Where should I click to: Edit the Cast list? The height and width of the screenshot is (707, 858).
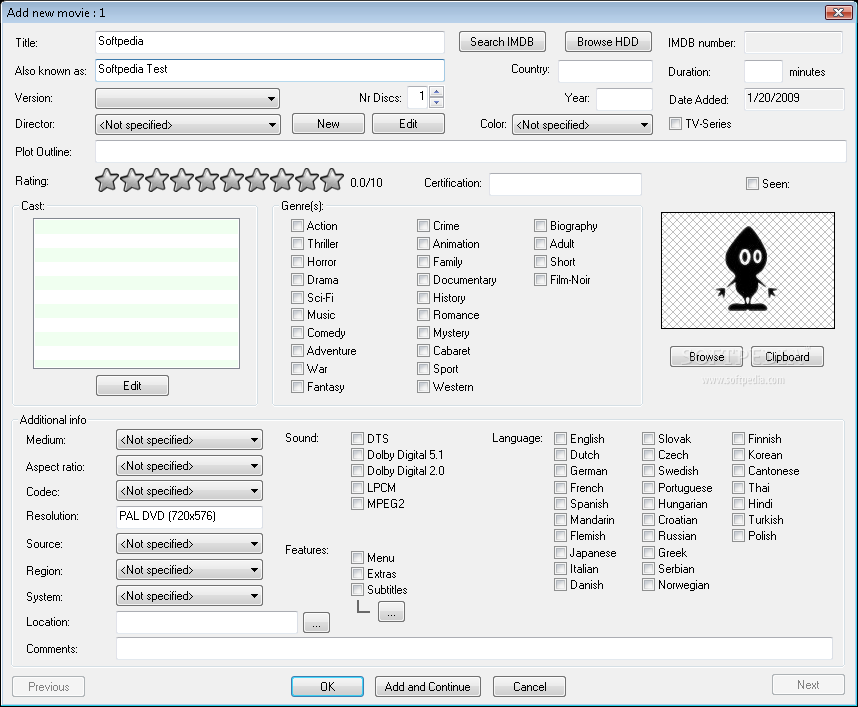point(132,386)
